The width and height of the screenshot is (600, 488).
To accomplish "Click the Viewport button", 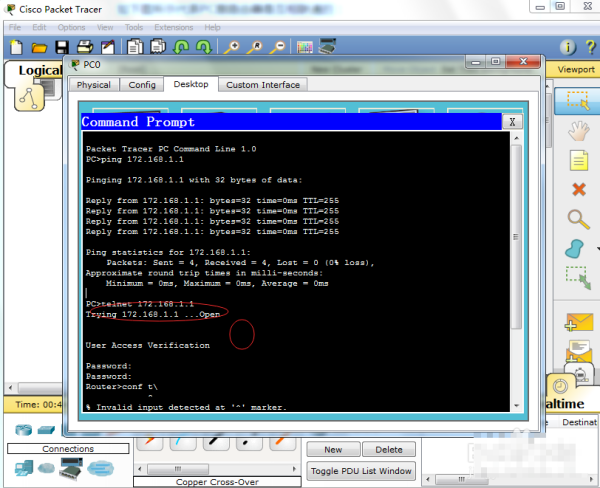I will tap(574, 70).
